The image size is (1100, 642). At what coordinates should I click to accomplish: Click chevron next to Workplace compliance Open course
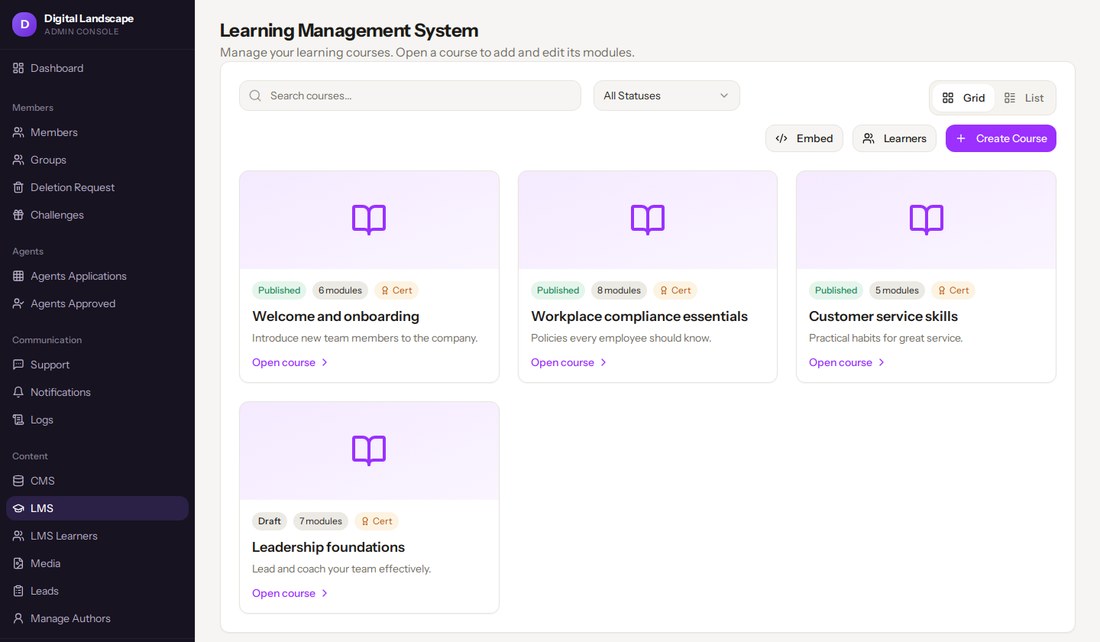[x=603, y=363]
